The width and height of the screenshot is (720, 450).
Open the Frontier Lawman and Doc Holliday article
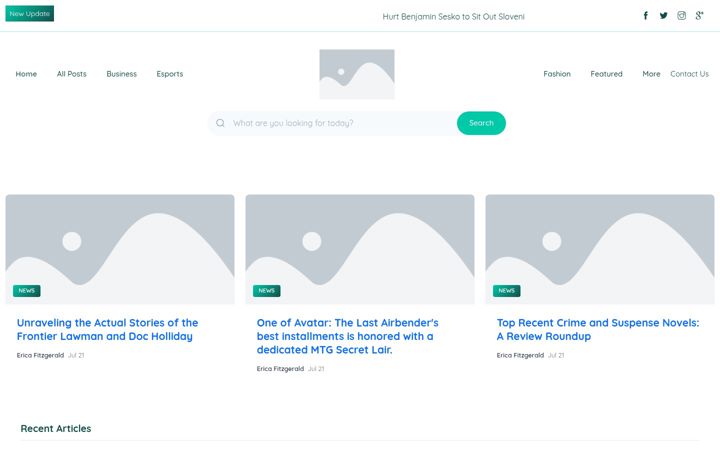[x=107, y=329]
